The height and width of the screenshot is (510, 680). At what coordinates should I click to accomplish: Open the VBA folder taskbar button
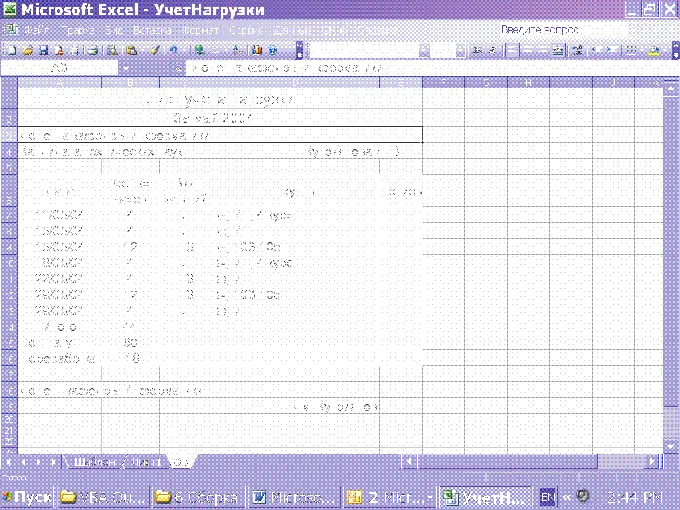[102, 497]
